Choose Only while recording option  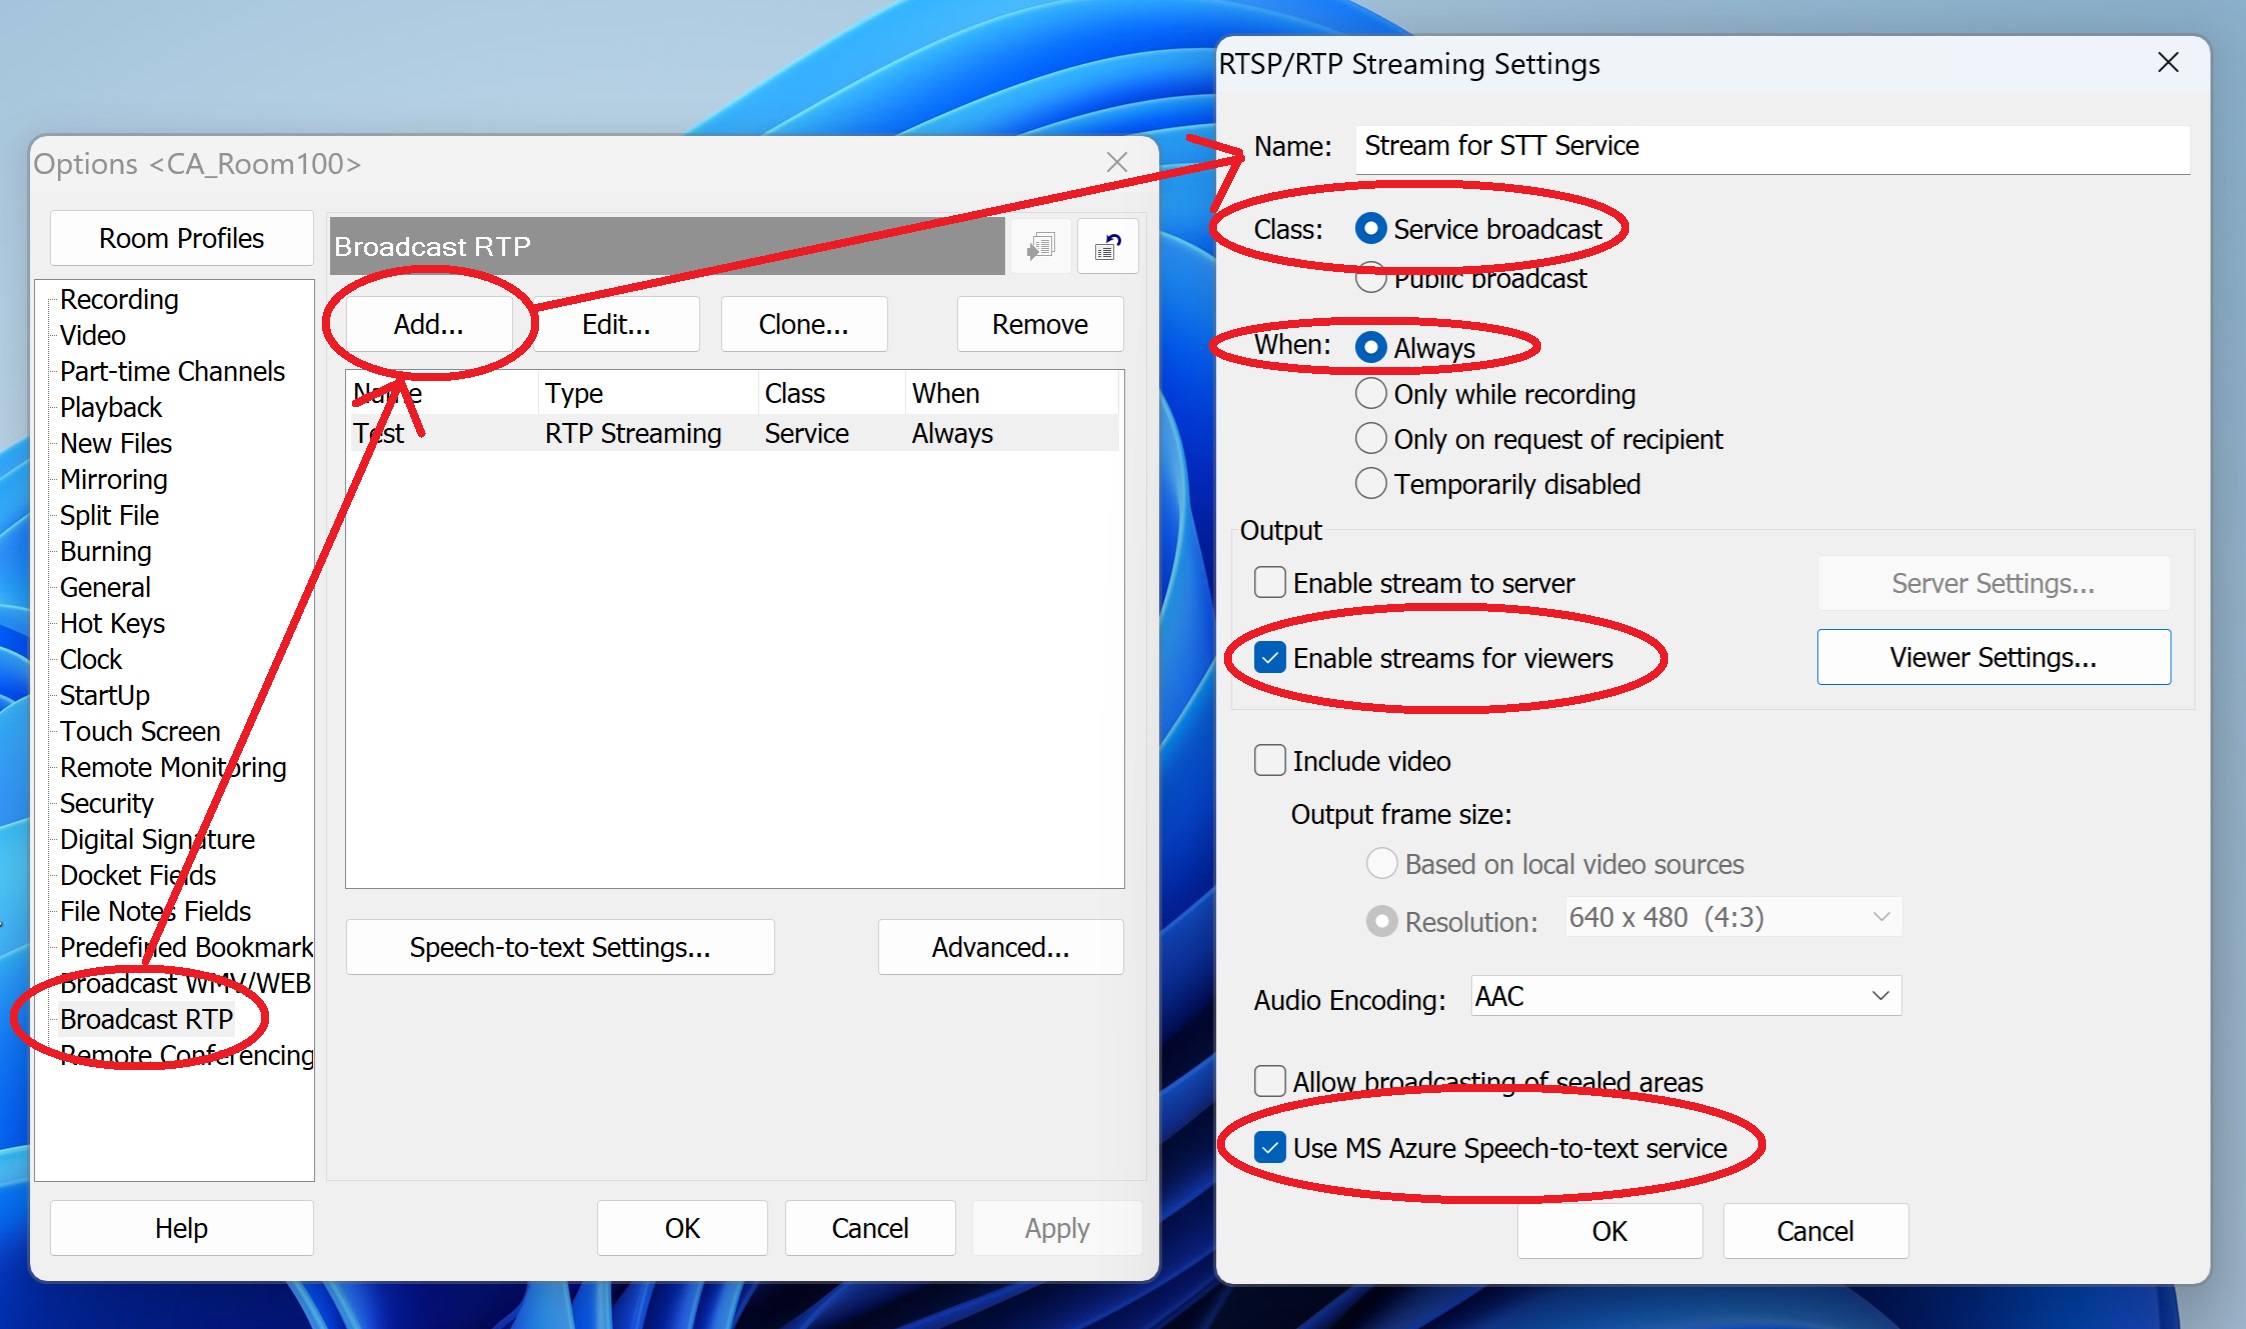[1371, 394]
